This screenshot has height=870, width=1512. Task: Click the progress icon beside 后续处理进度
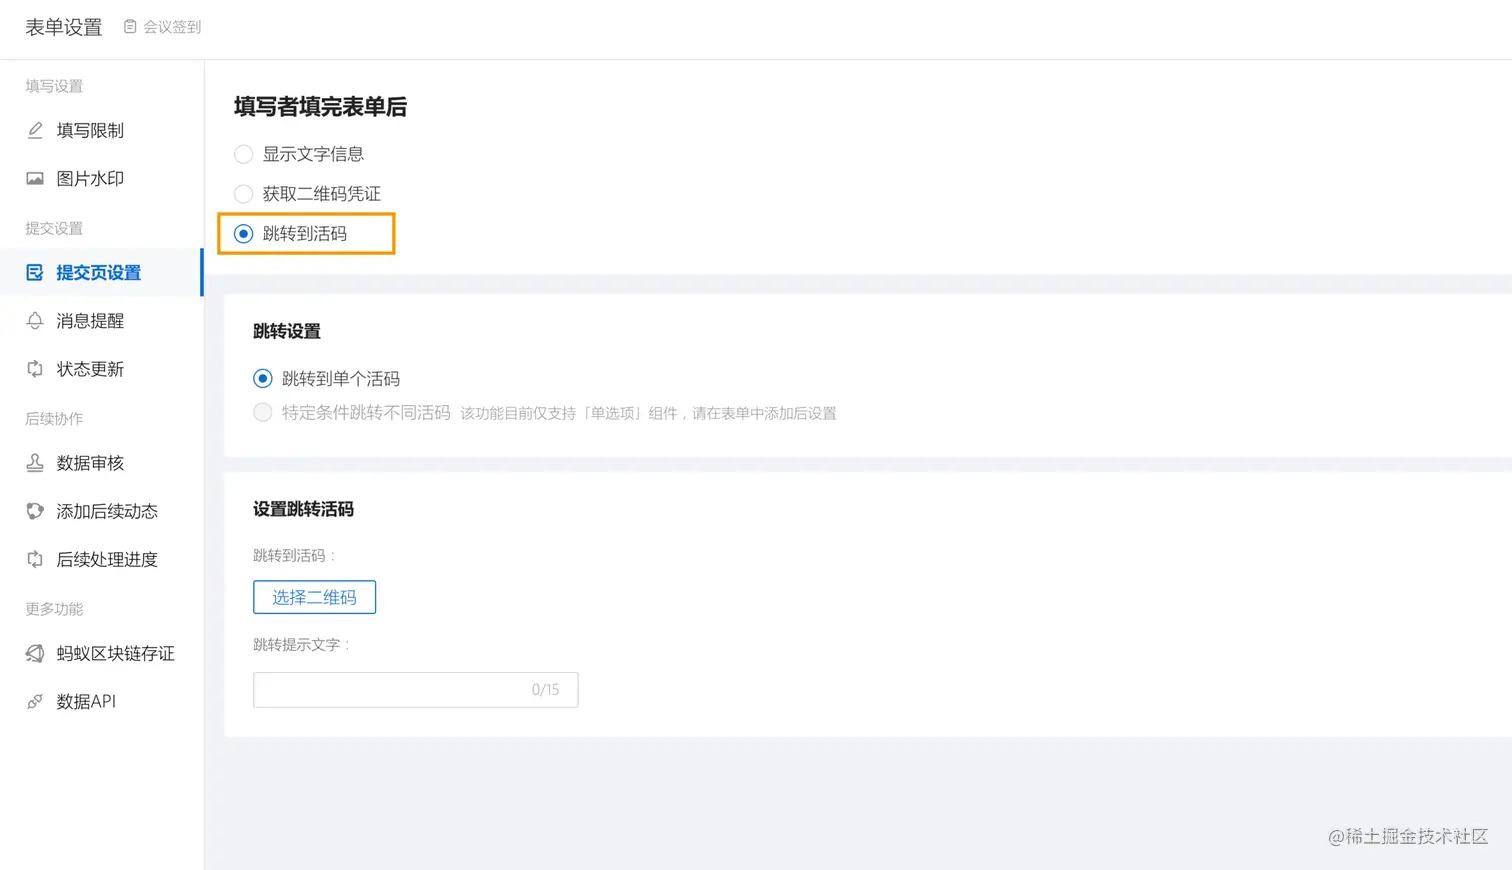(35, 559)
